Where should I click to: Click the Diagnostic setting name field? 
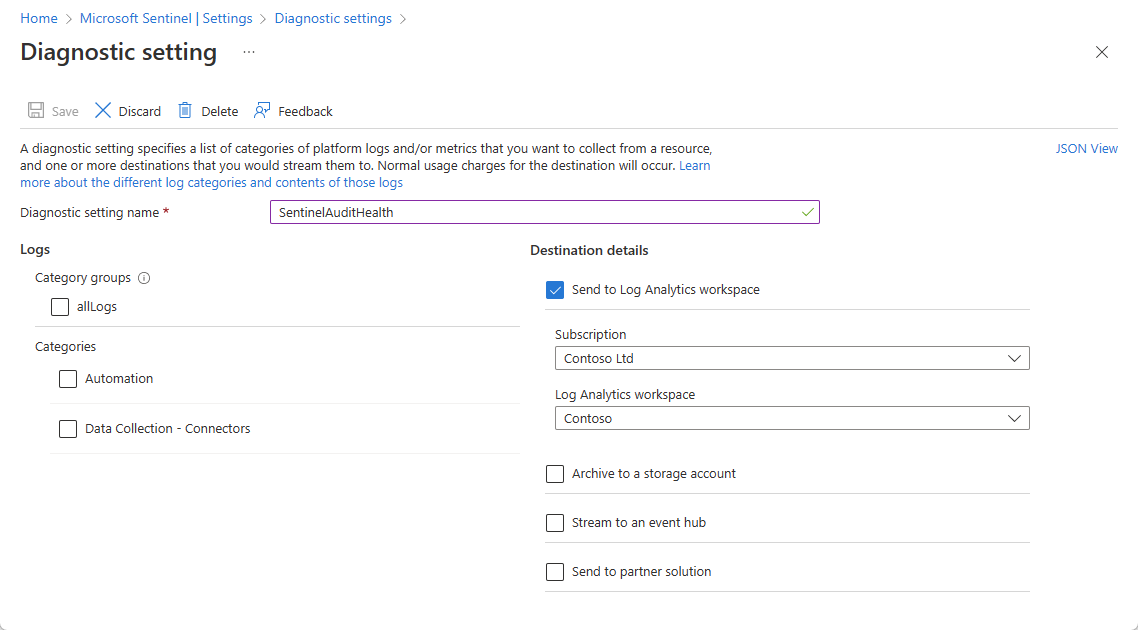click(544, 212)
